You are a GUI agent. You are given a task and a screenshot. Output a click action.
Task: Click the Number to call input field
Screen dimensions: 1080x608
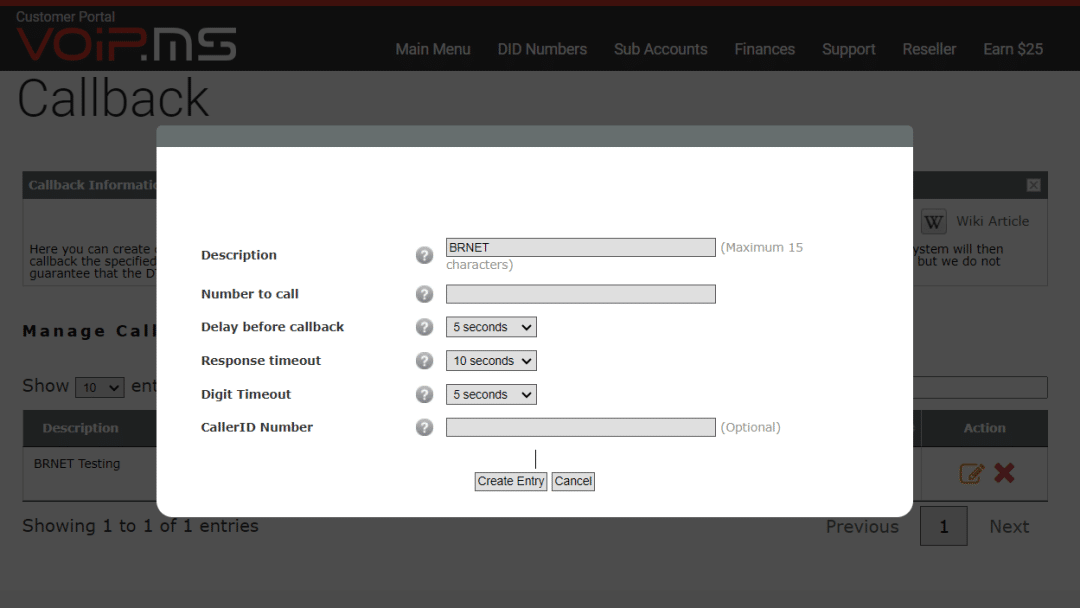[x=580, y=294]
